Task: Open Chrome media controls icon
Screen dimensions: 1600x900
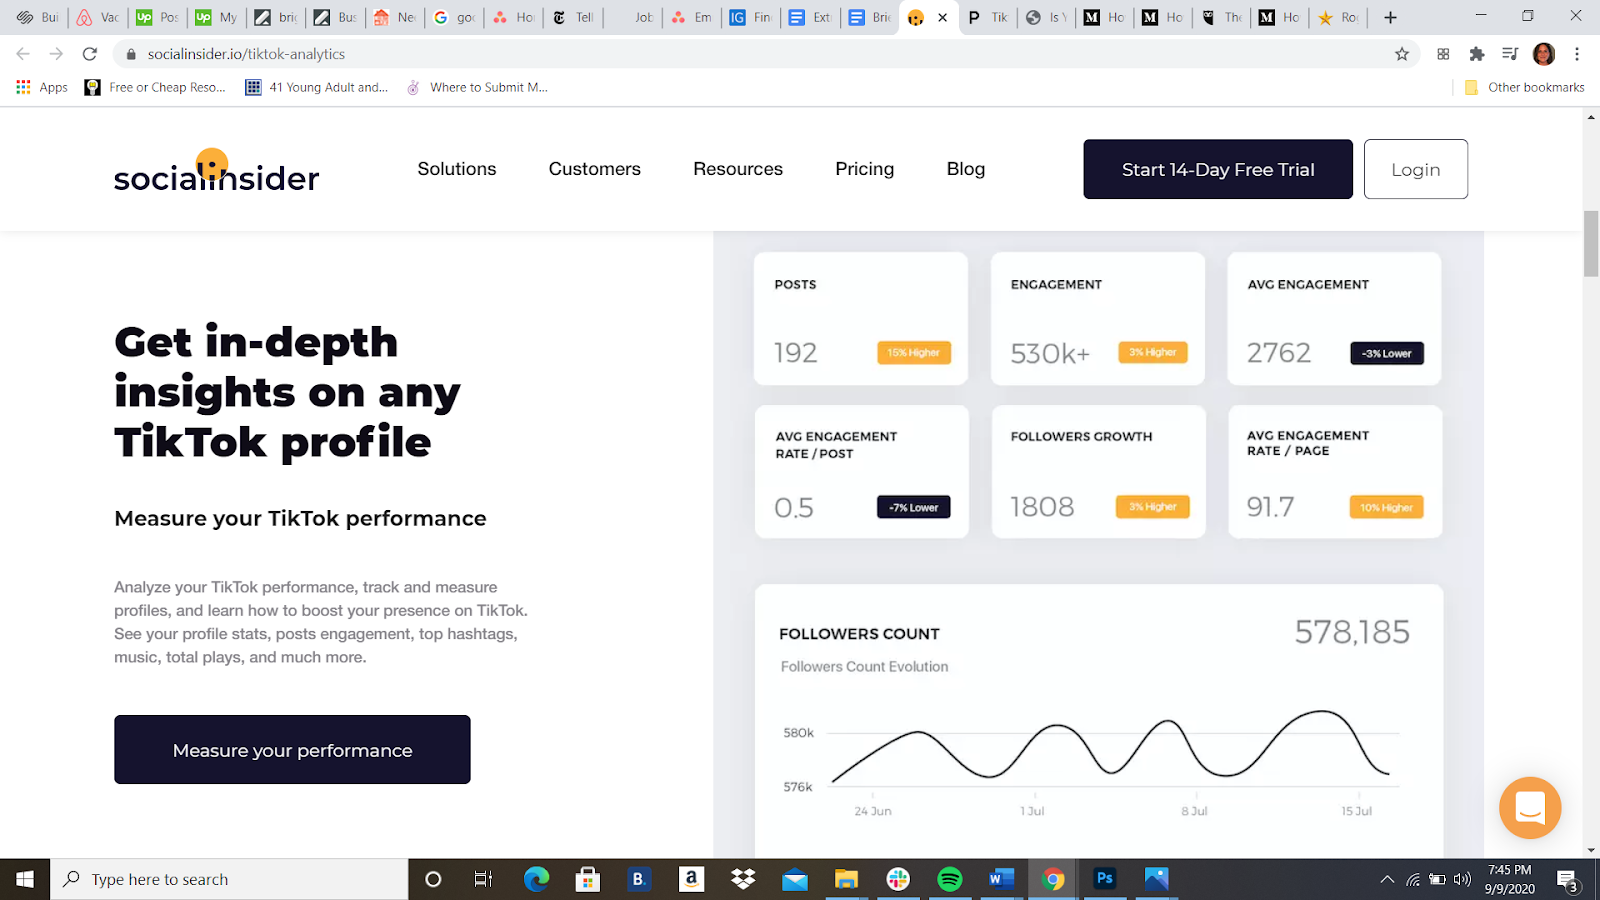Action: pyautogui.click(x=1510, y=54)
